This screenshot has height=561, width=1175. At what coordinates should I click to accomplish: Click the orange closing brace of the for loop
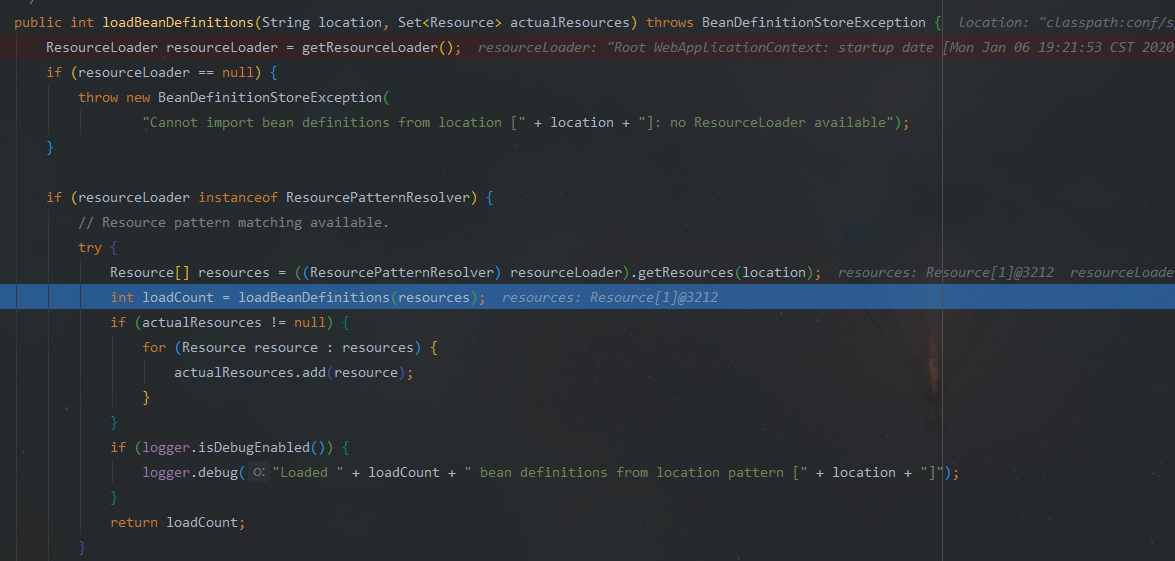pos(146,398)
